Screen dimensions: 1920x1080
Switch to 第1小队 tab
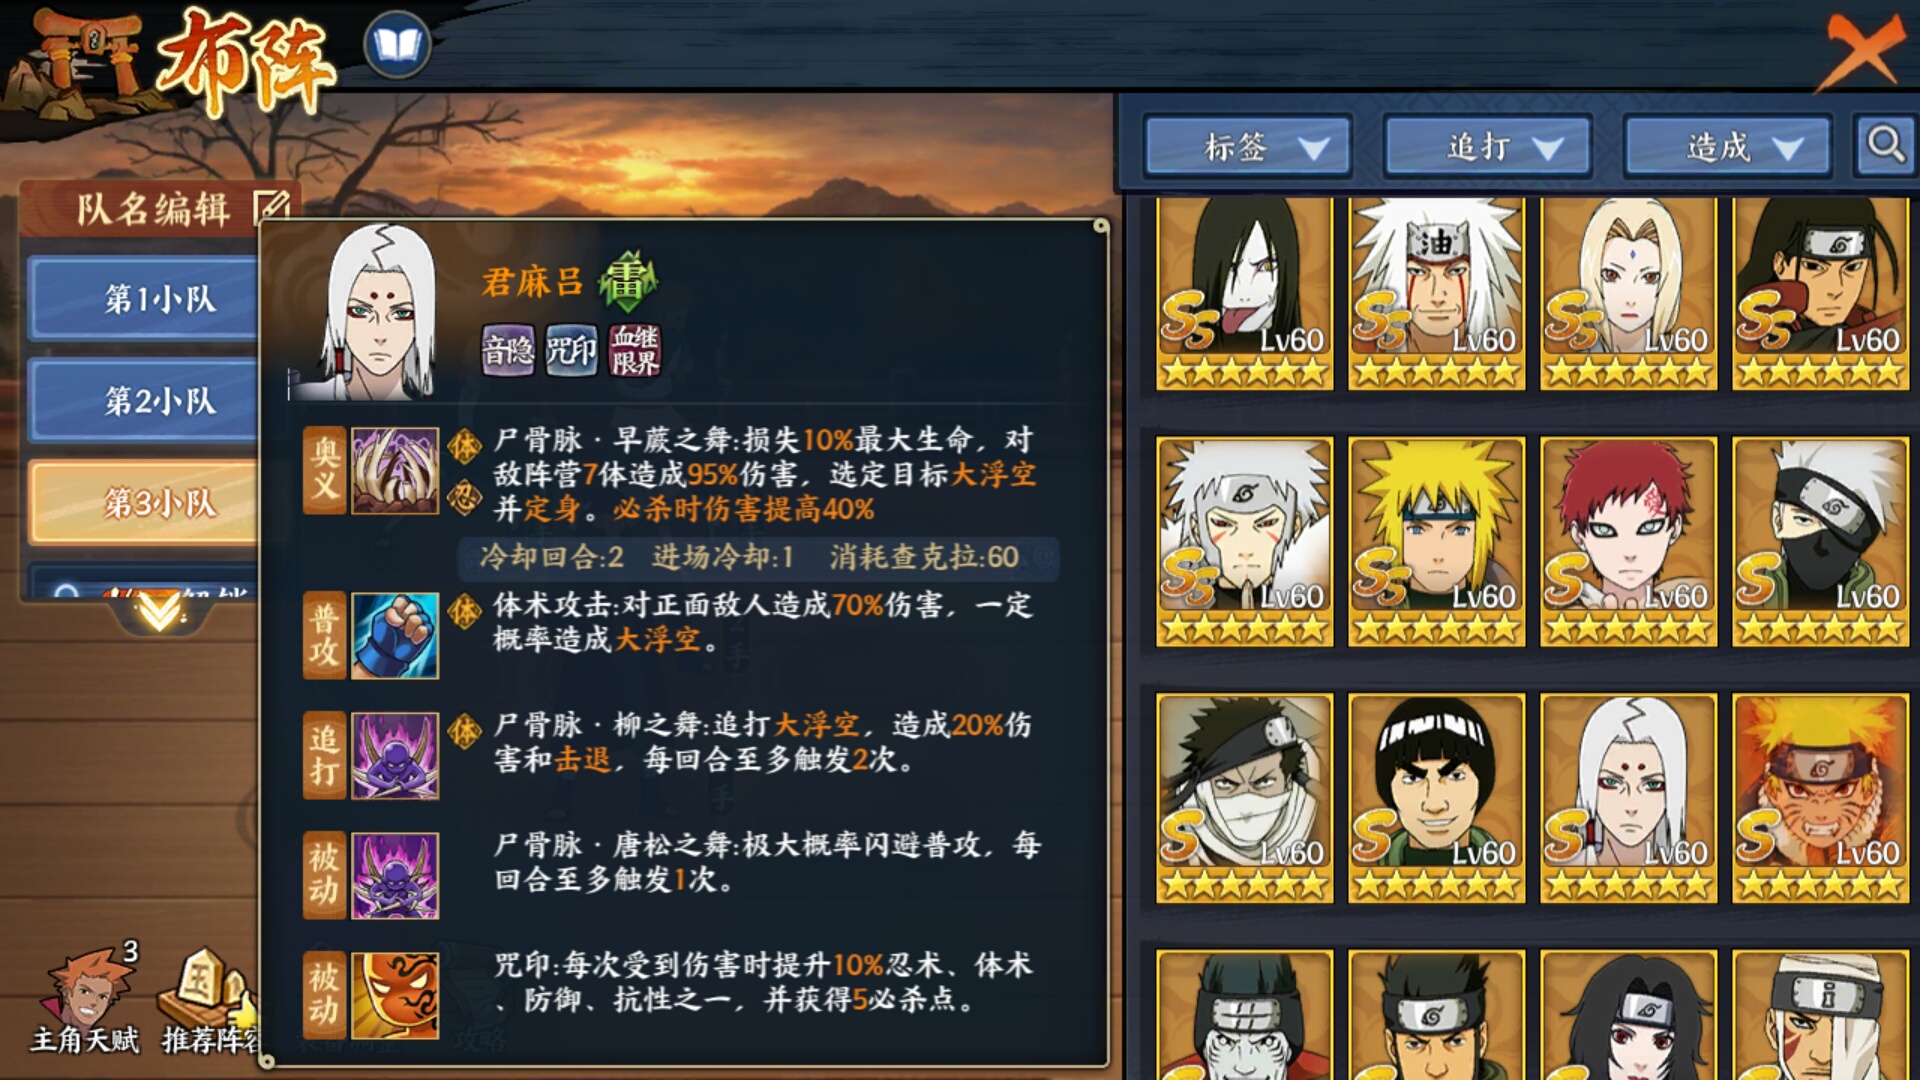(144, 298)
